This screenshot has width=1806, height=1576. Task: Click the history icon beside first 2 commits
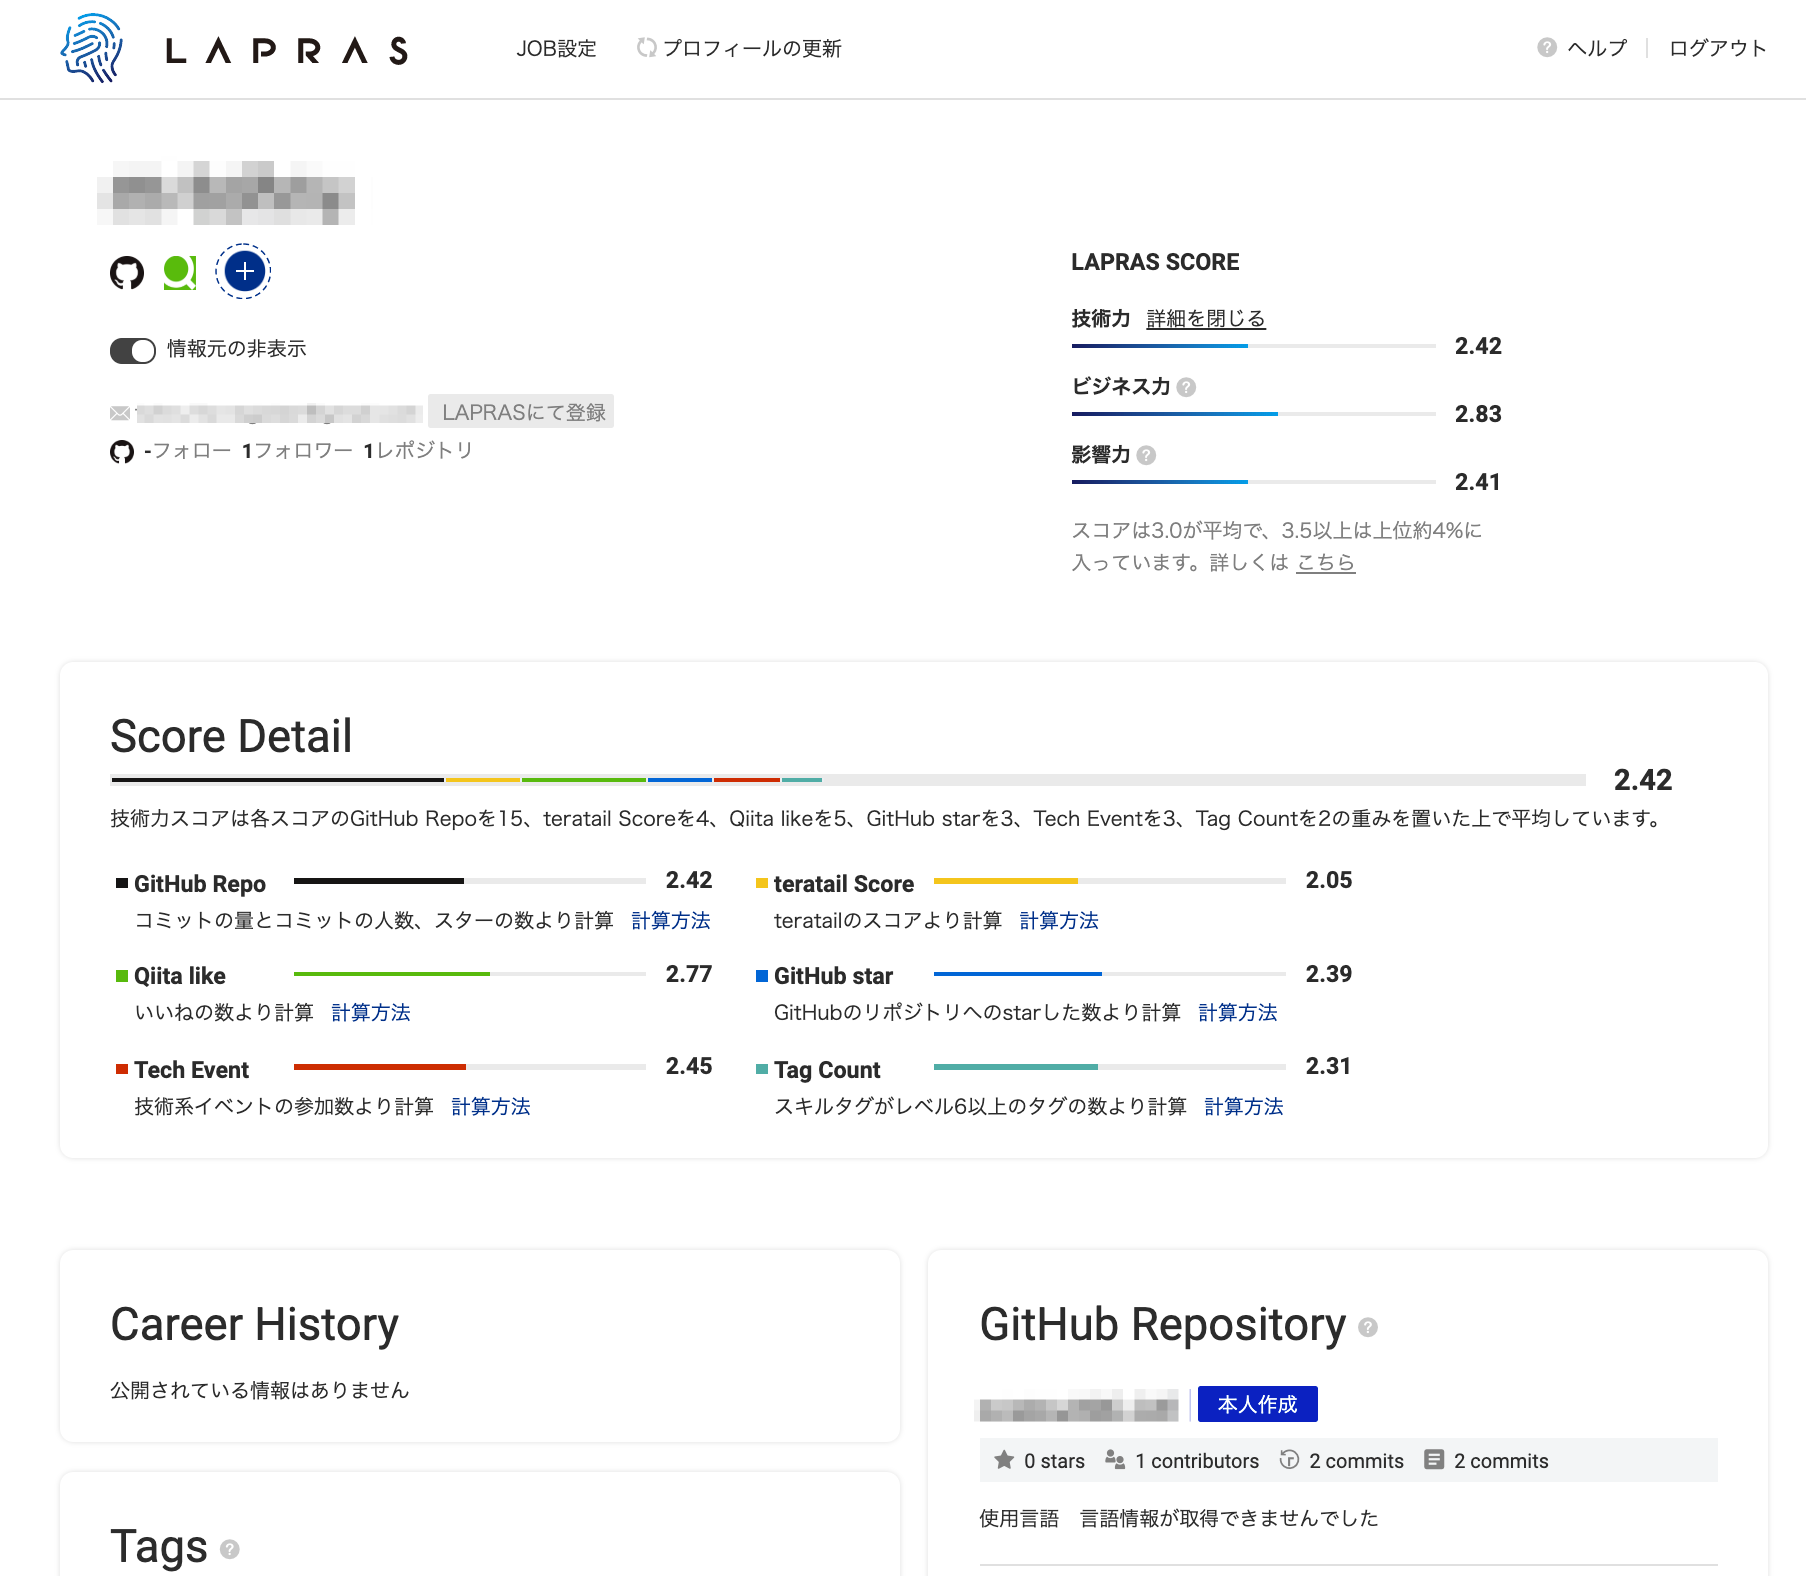pos(1289,1460)
